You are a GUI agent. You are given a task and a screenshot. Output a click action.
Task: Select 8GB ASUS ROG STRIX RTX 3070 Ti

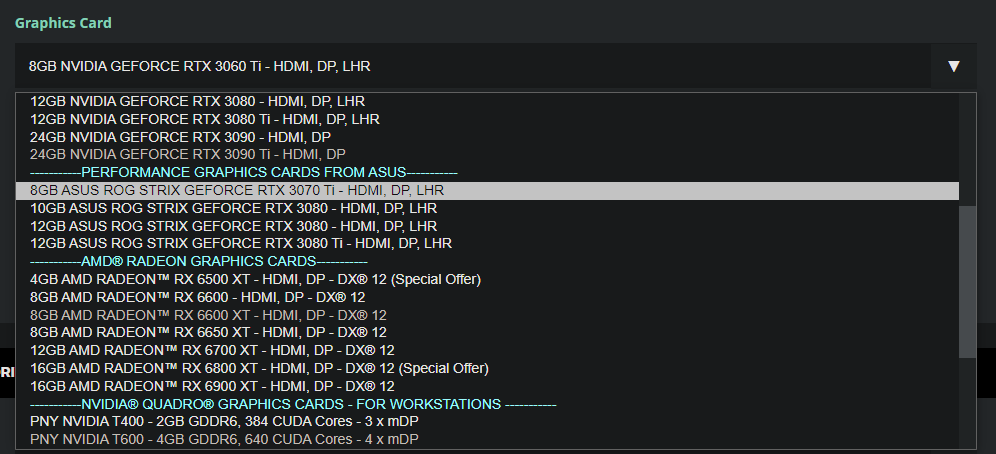point(487,190)
